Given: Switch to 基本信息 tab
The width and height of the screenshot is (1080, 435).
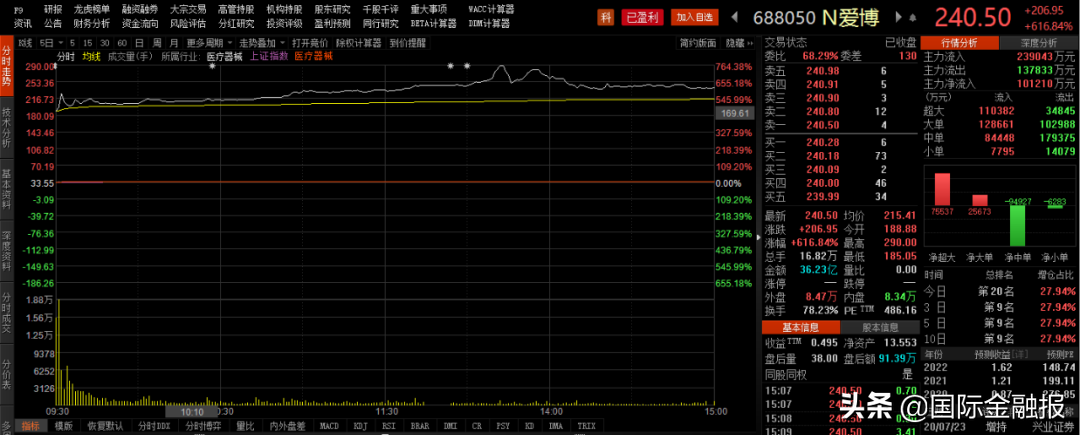Looking at the screenshot, I should coord(800,327).
